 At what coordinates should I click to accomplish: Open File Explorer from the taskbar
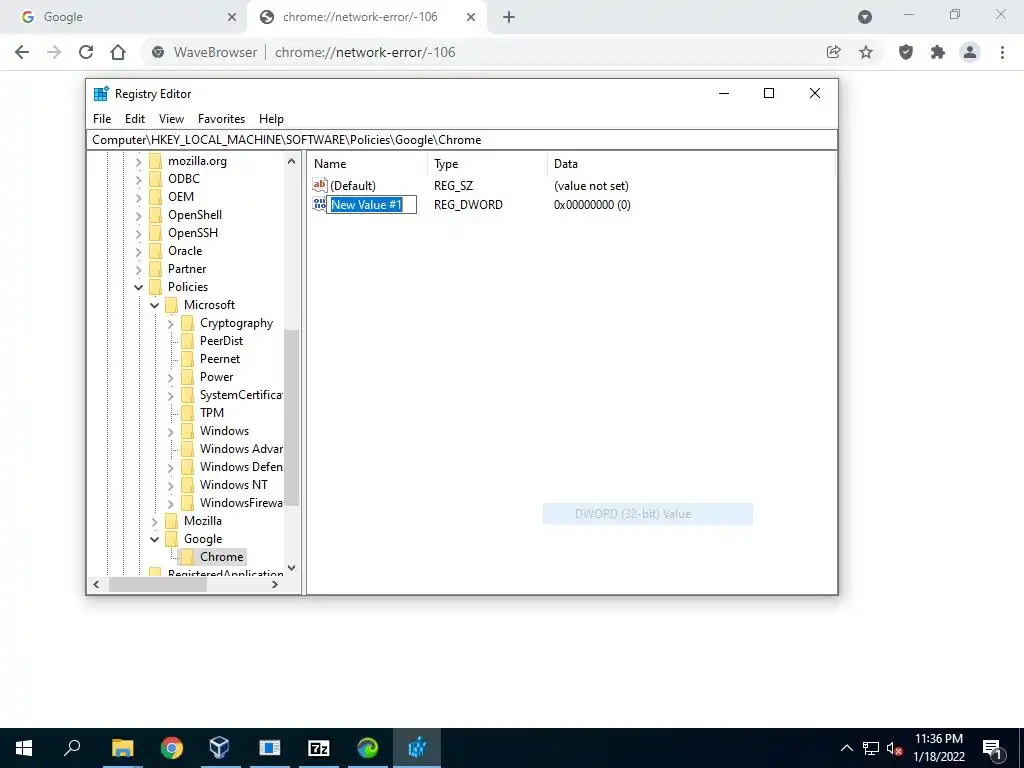122,748
